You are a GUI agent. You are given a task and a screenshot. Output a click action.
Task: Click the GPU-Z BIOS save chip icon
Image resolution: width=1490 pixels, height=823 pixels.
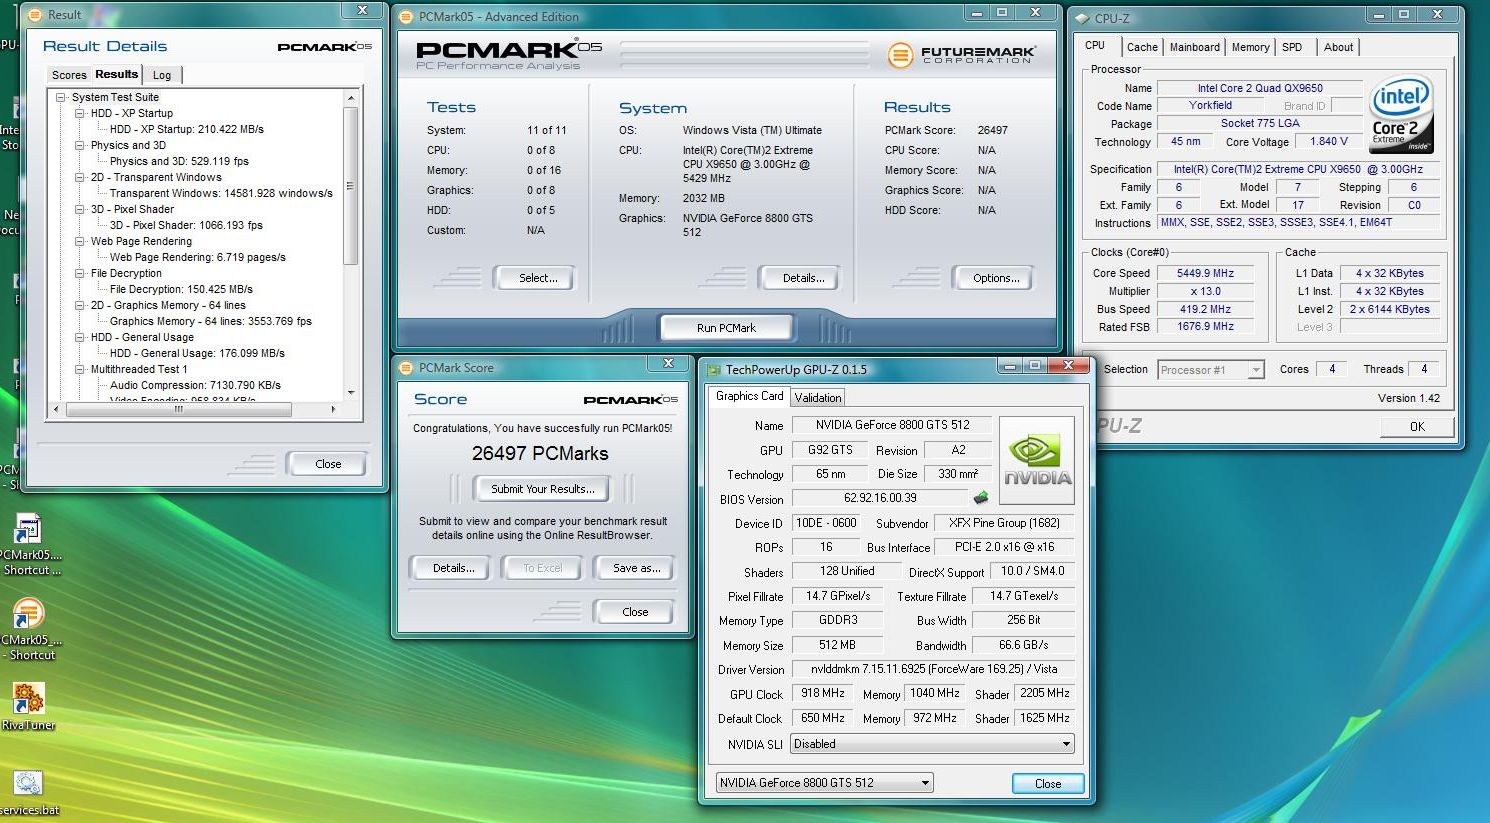tap(981, 498)
